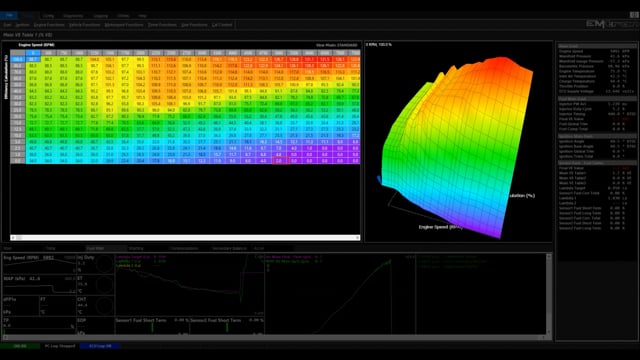The image size is (640, 360).
Task: Click the Main VE Table 1 title
Action: pyautogui.click(x=28, y=35)
